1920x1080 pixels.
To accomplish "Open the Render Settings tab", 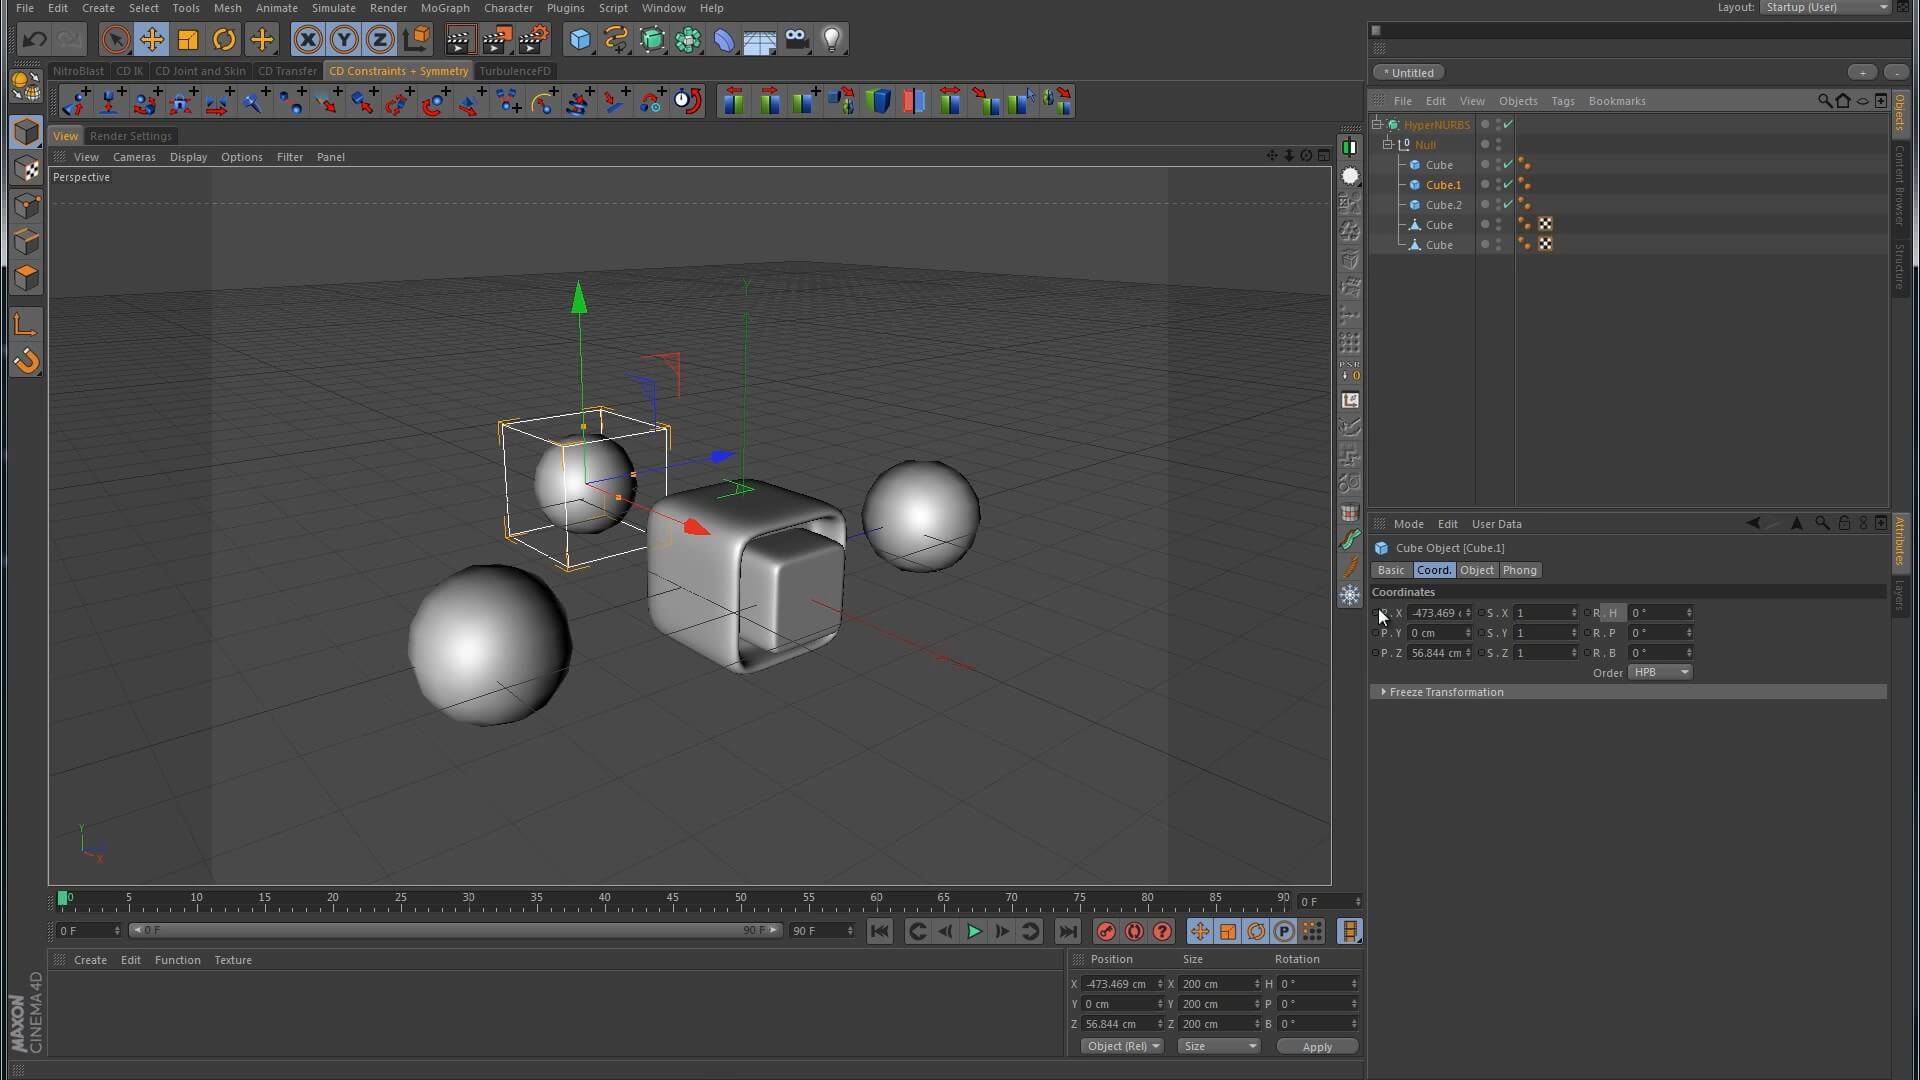I will 130,136.
